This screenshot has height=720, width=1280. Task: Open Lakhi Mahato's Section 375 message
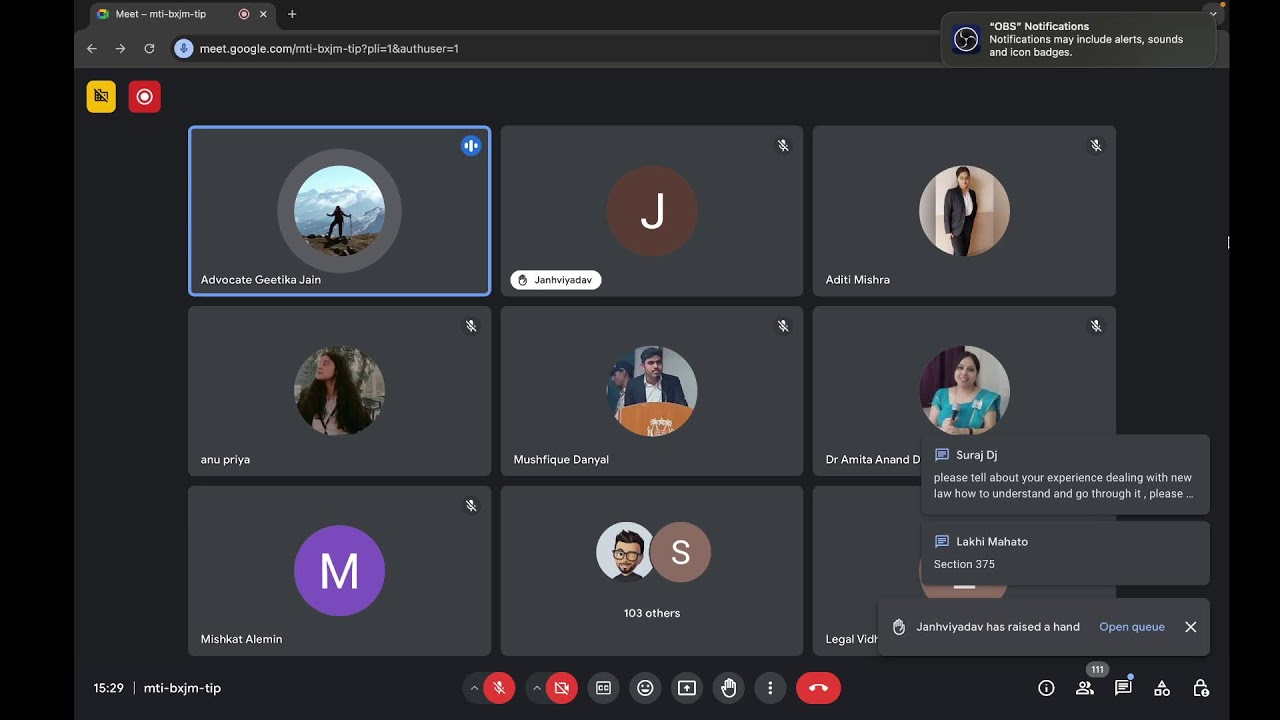point(1065,553)
